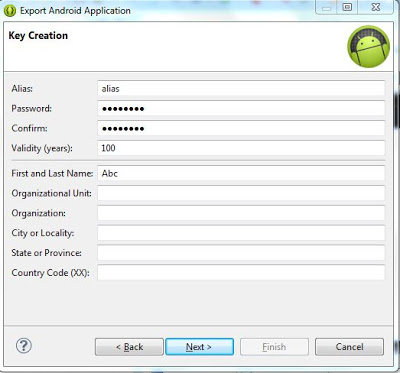The height and width of the screenshot is (373, 400).
Task: Minimize the Export Android Application window
Action: [326, 7]
